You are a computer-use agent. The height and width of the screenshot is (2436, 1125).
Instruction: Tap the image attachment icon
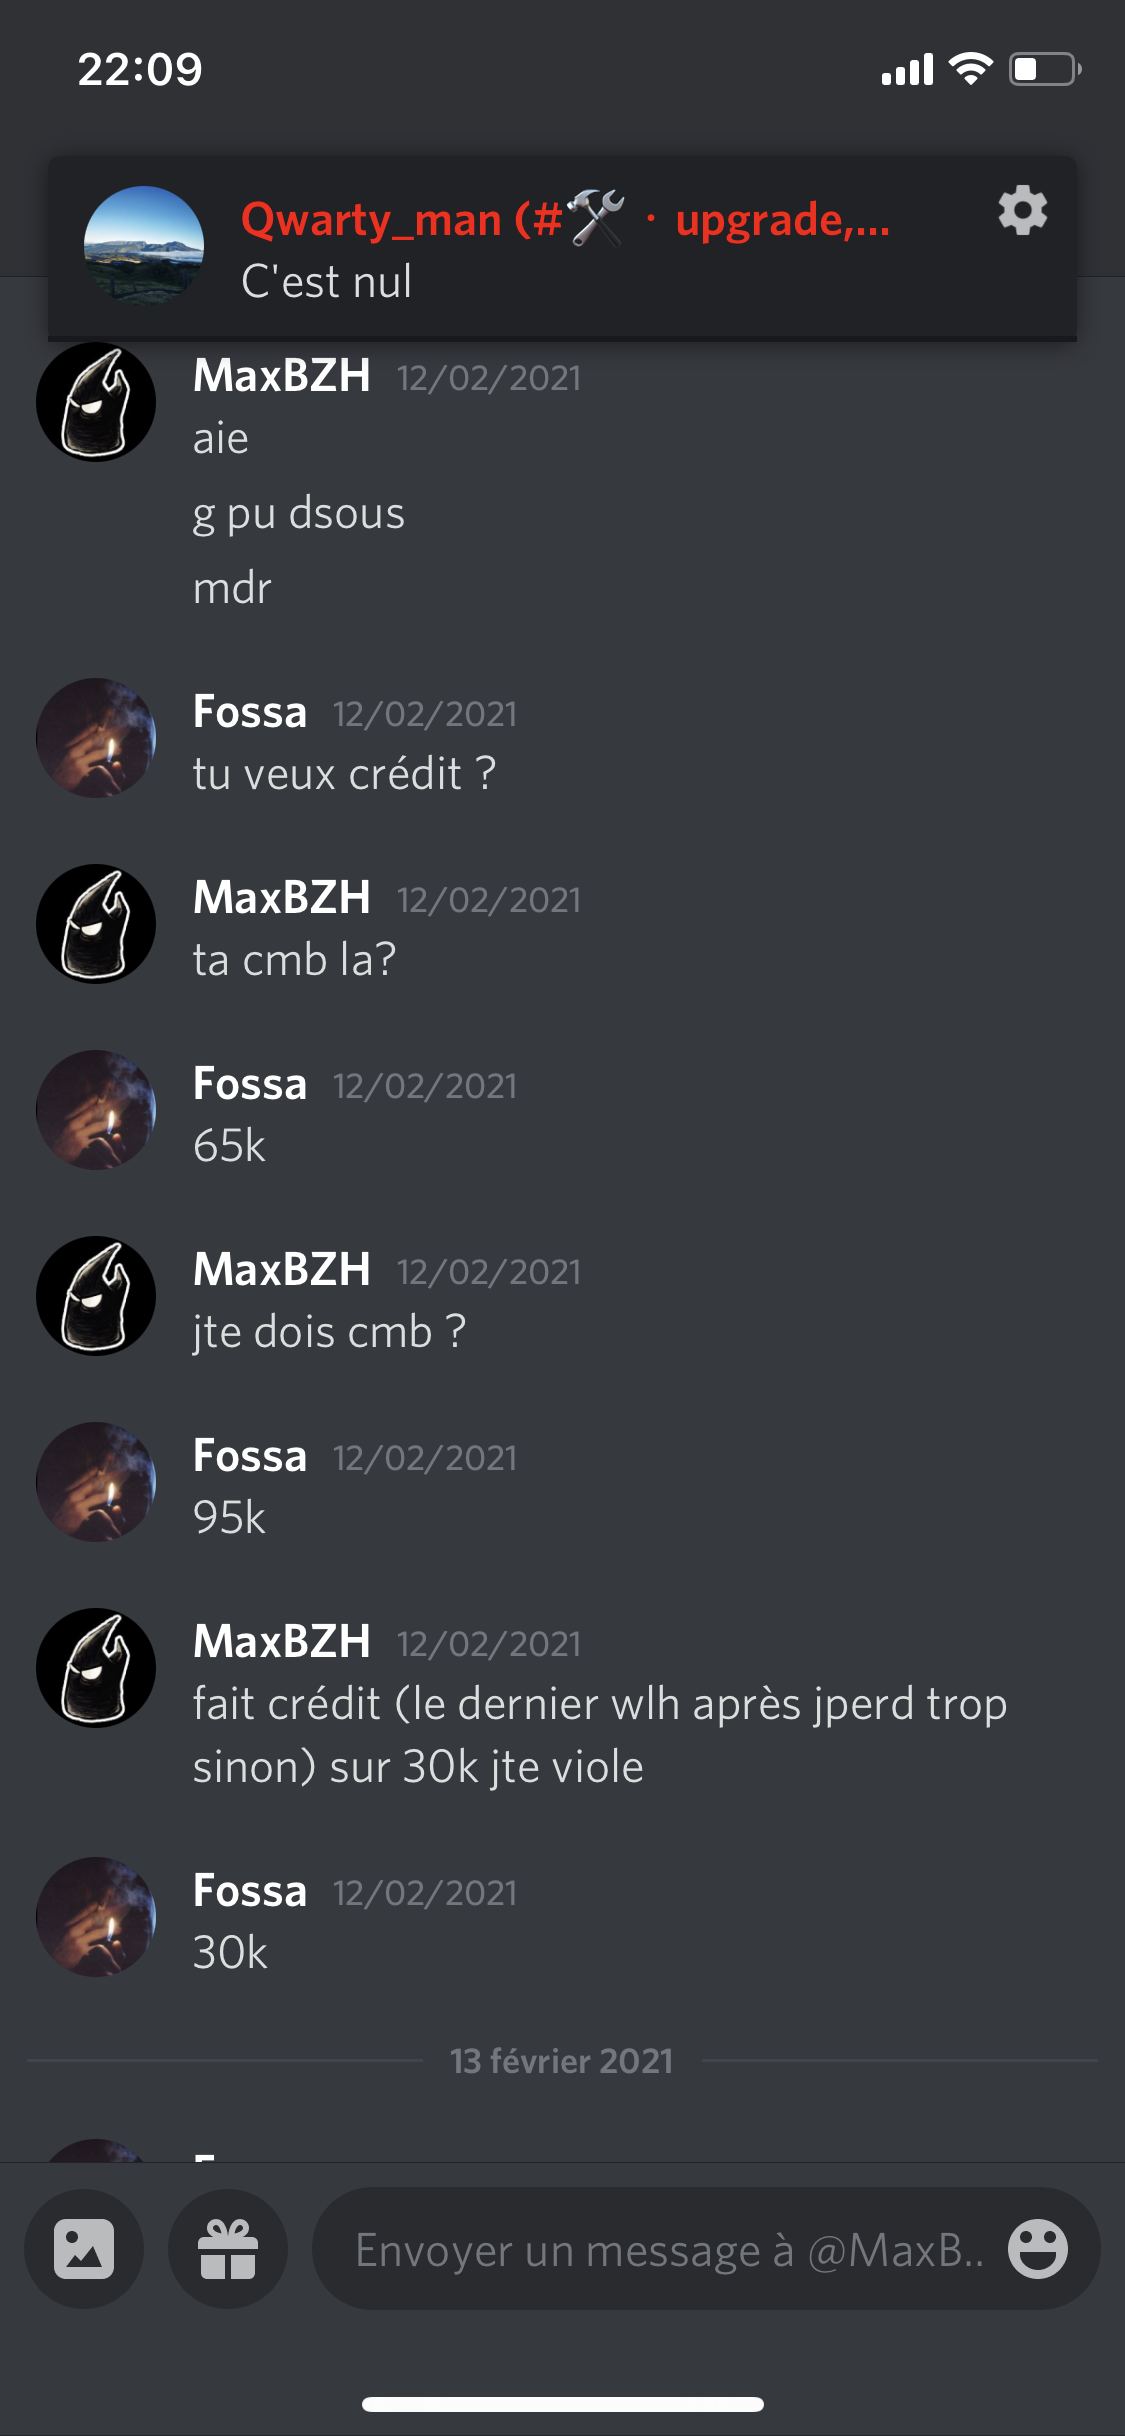(84, 2249)
